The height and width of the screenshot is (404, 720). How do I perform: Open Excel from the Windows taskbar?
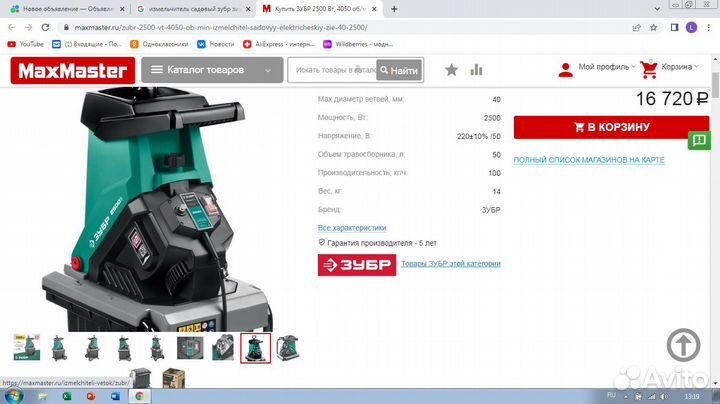click(66, 396)
